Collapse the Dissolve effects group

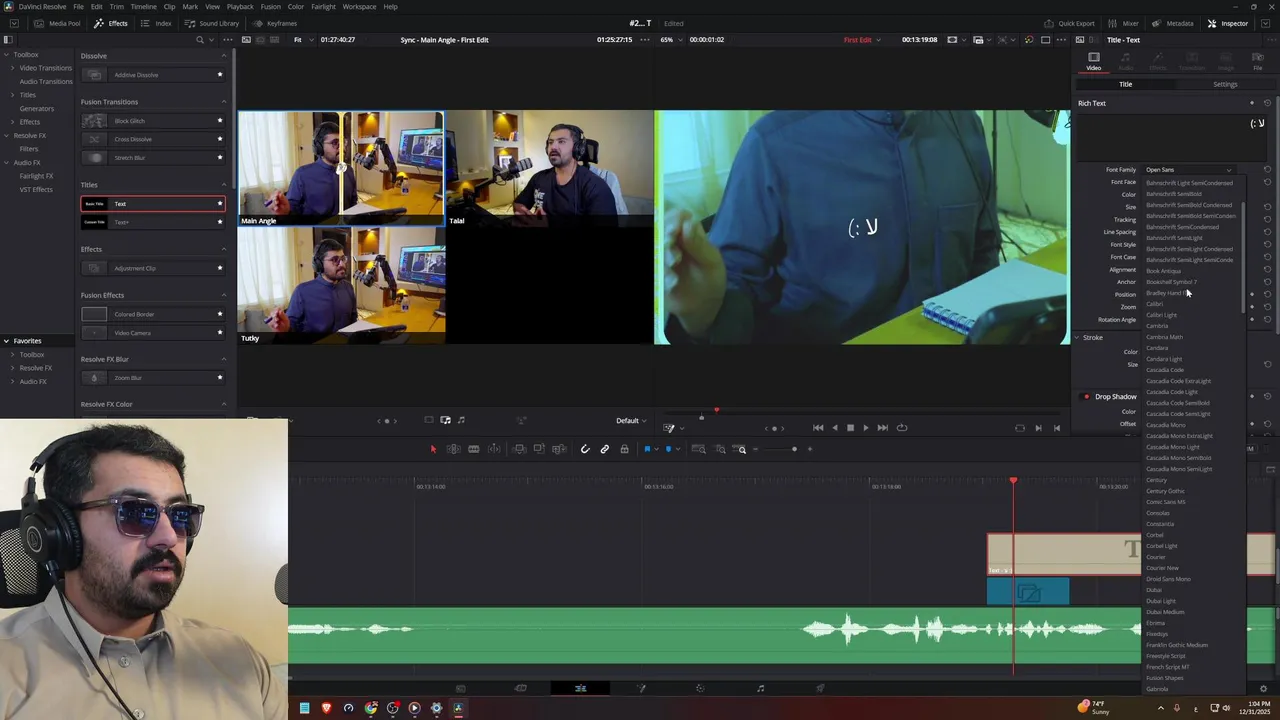[x=224, y=56]
